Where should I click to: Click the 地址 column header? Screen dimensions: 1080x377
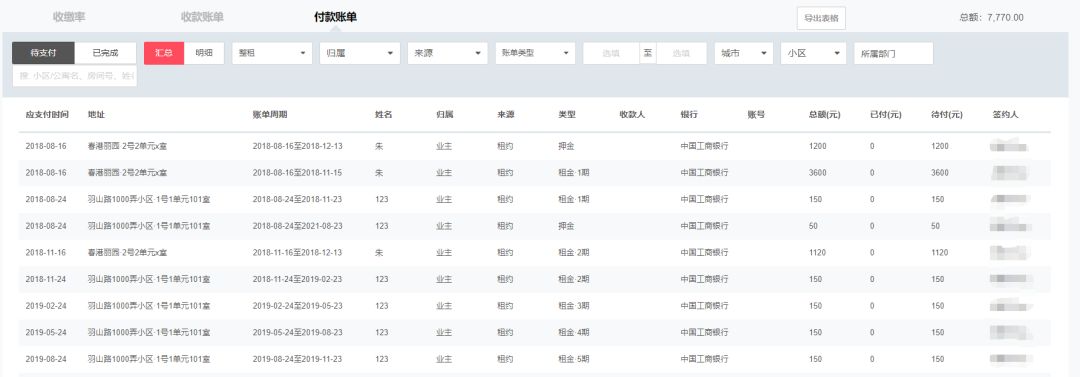tap(96, 115)
